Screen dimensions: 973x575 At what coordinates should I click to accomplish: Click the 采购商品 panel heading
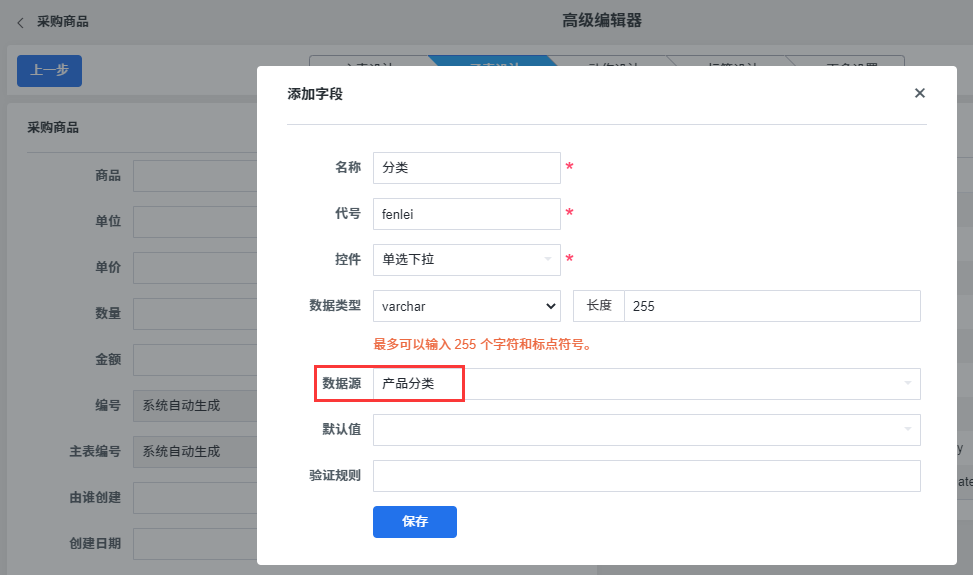click(x=53, y=128)
